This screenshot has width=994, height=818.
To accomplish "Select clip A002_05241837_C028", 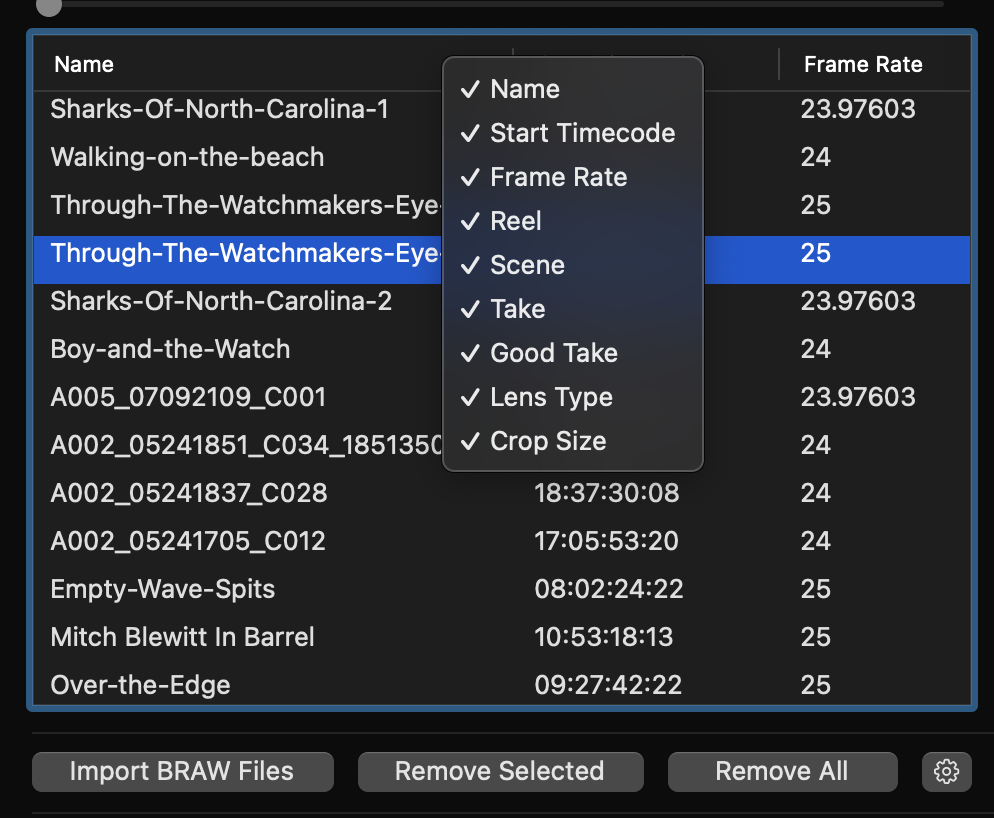I will pyautogui.click(x=188, y=493).
